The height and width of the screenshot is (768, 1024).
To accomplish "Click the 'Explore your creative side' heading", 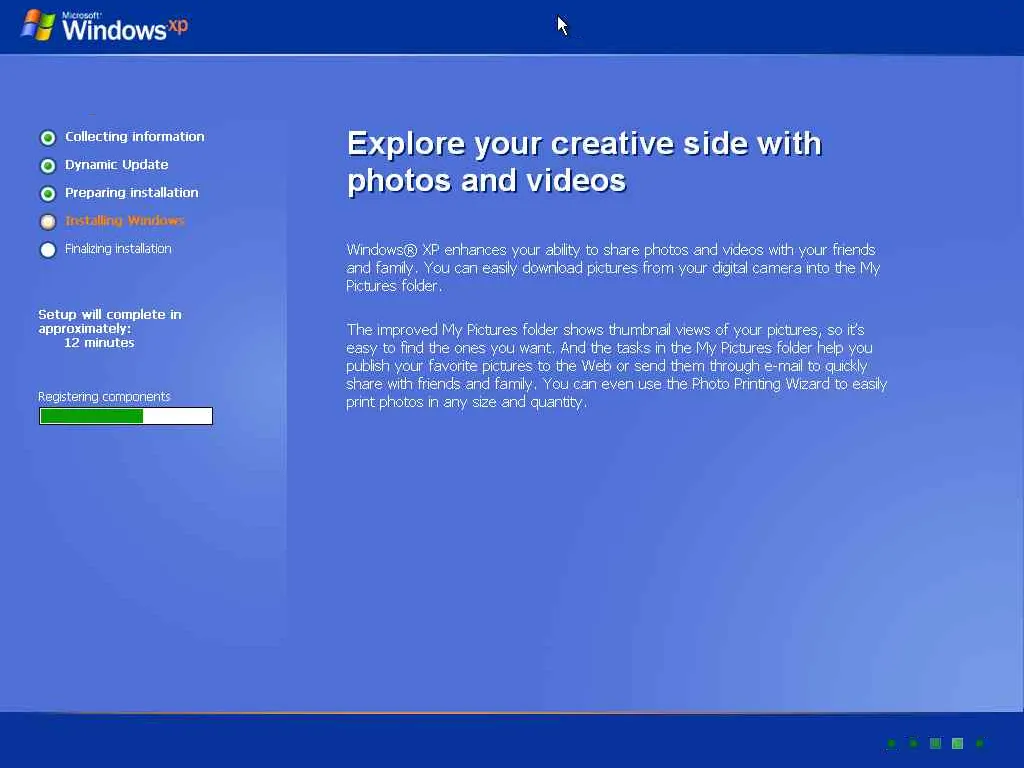I will click(584, 162).
